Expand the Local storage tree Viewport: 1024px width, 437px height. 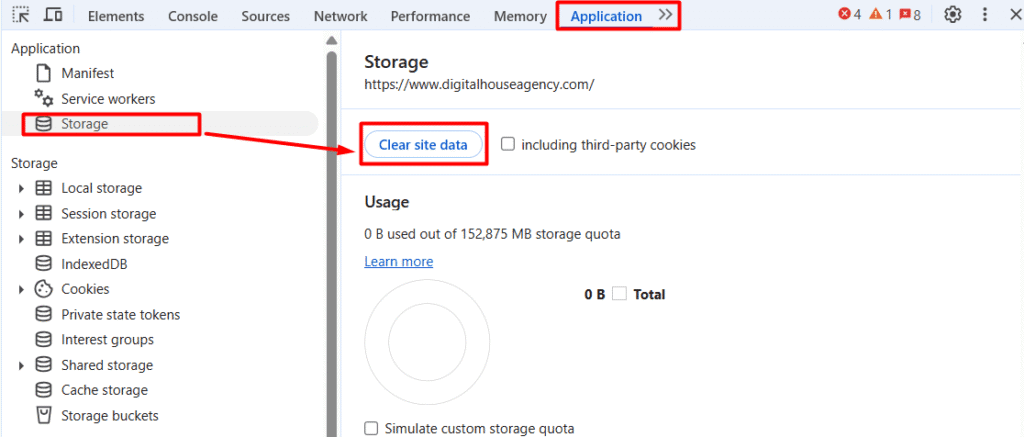(21, 188)
